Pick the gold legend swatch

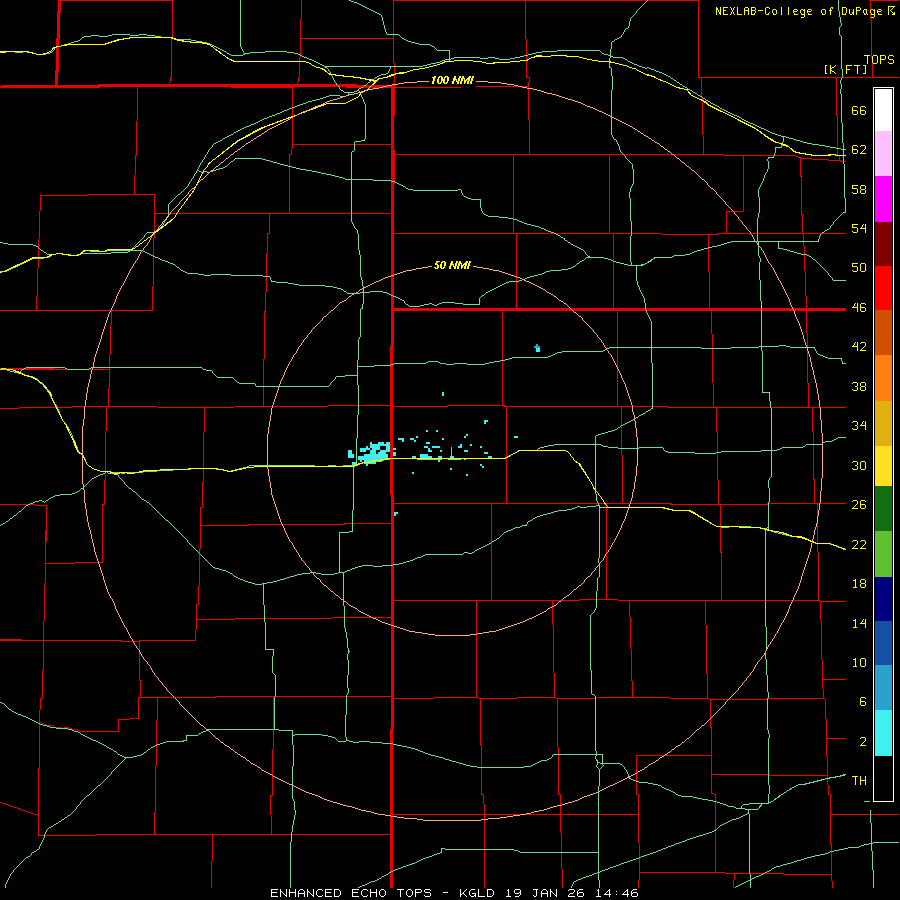pyautogui.click(x=883, y=423)
